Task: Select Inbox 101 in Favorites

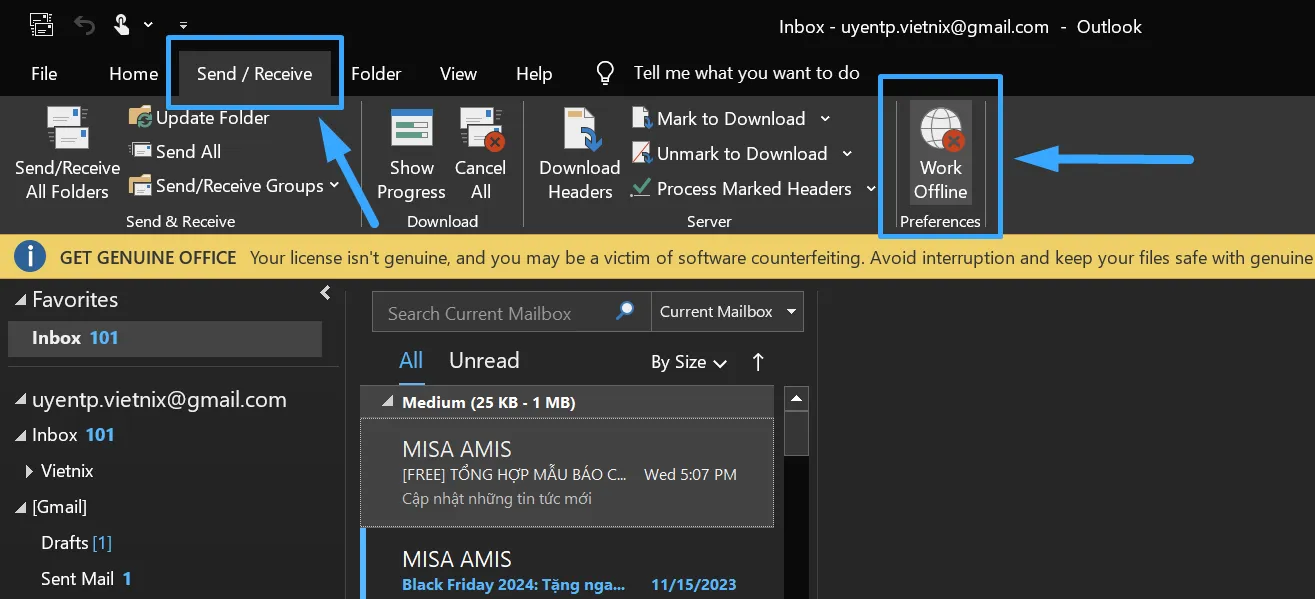Action: 165,338
